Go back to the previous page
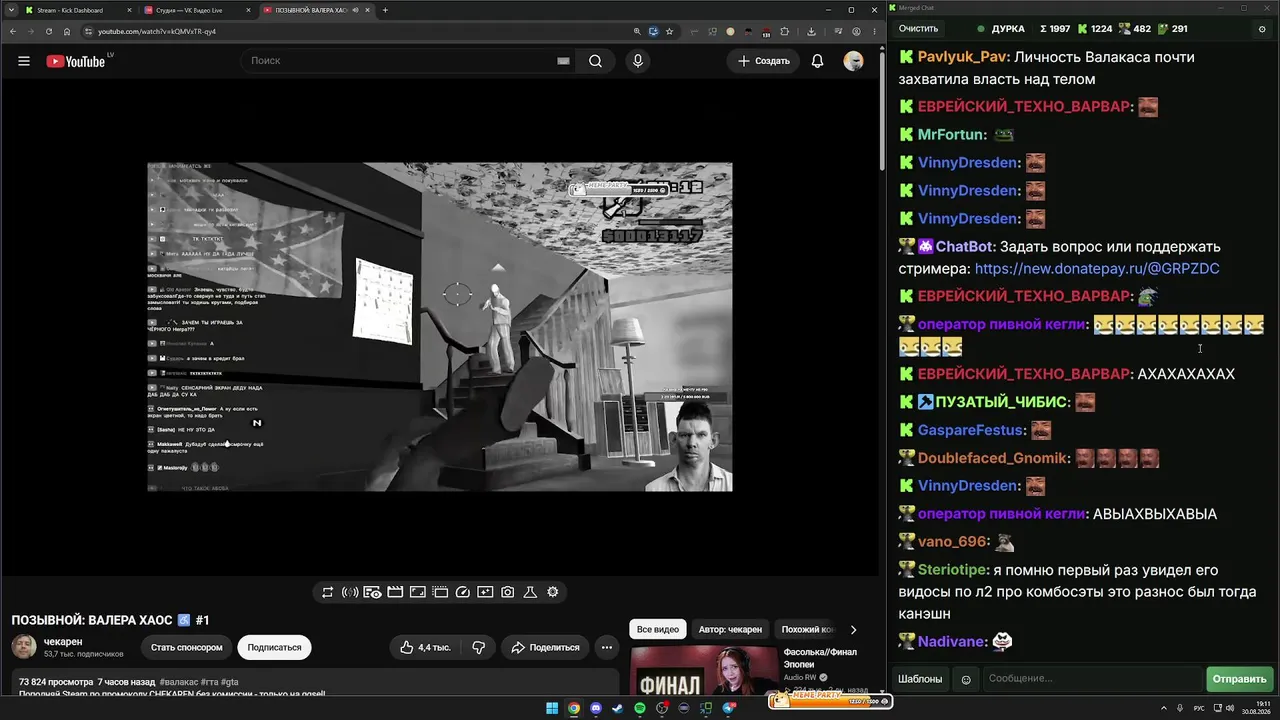Viewport: 1280px width, 720px height. [12, 31]
